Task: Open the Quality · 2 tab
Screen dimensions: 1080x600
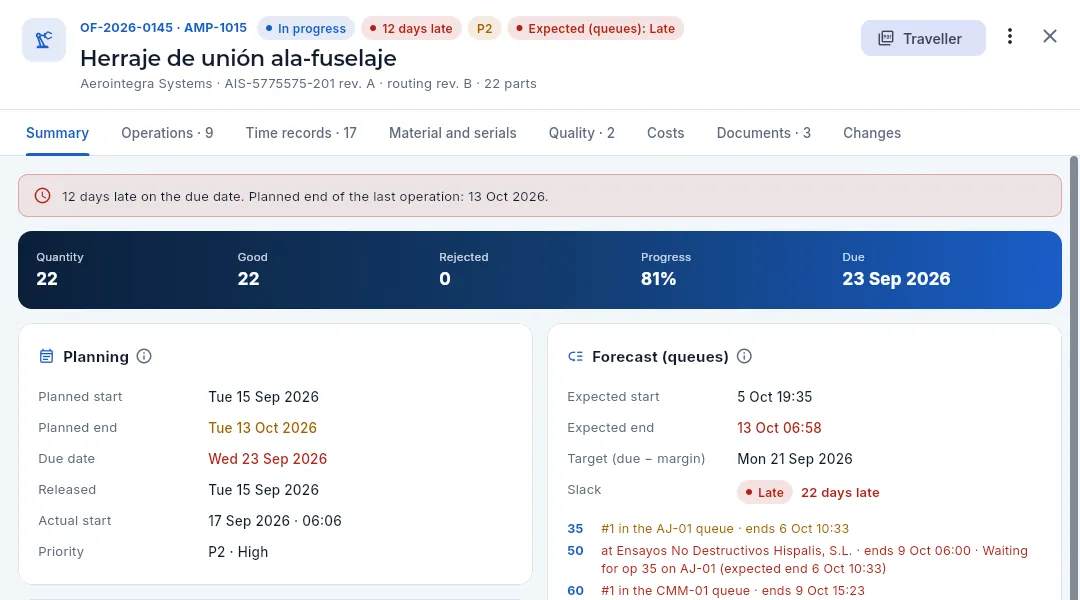Action: 581,133
